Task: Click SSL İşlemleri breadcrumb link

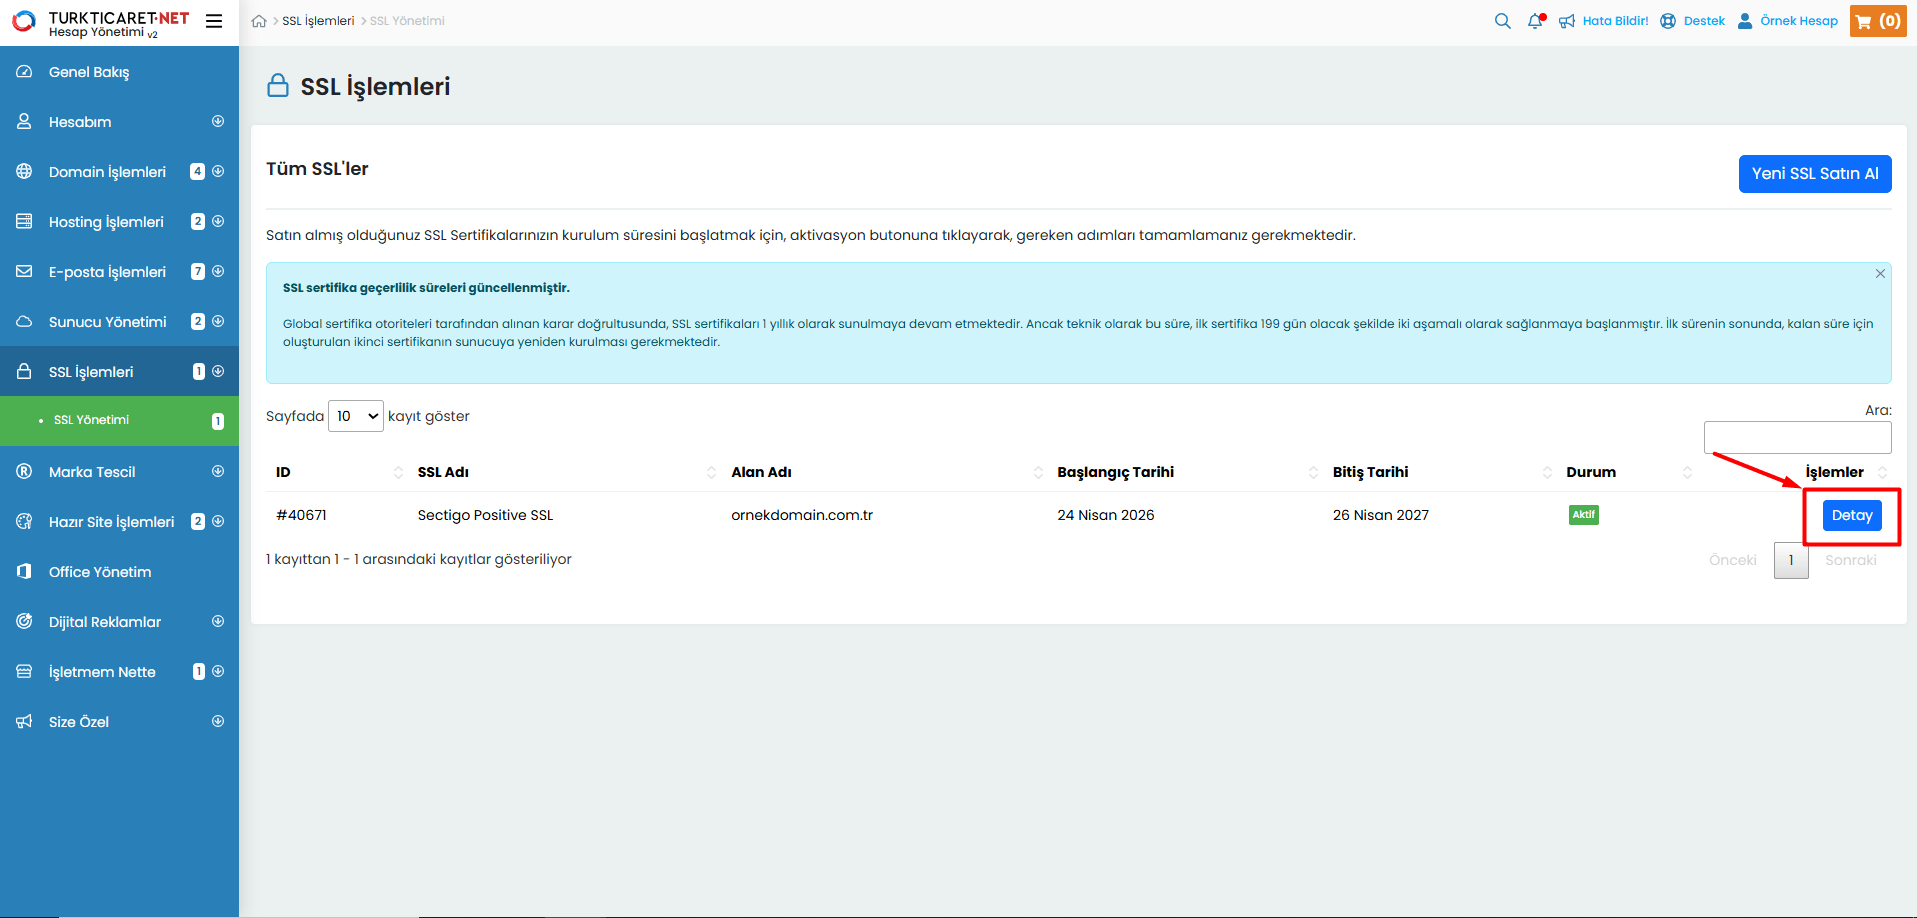Action: coord(318,21)
